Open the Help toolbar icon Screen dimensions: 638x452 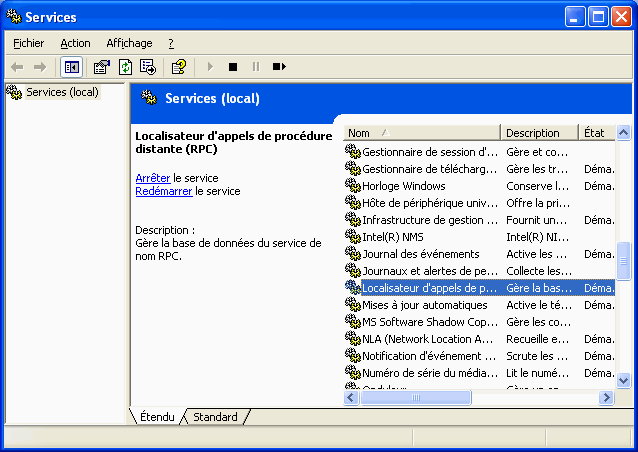click(x=179, y=67)
